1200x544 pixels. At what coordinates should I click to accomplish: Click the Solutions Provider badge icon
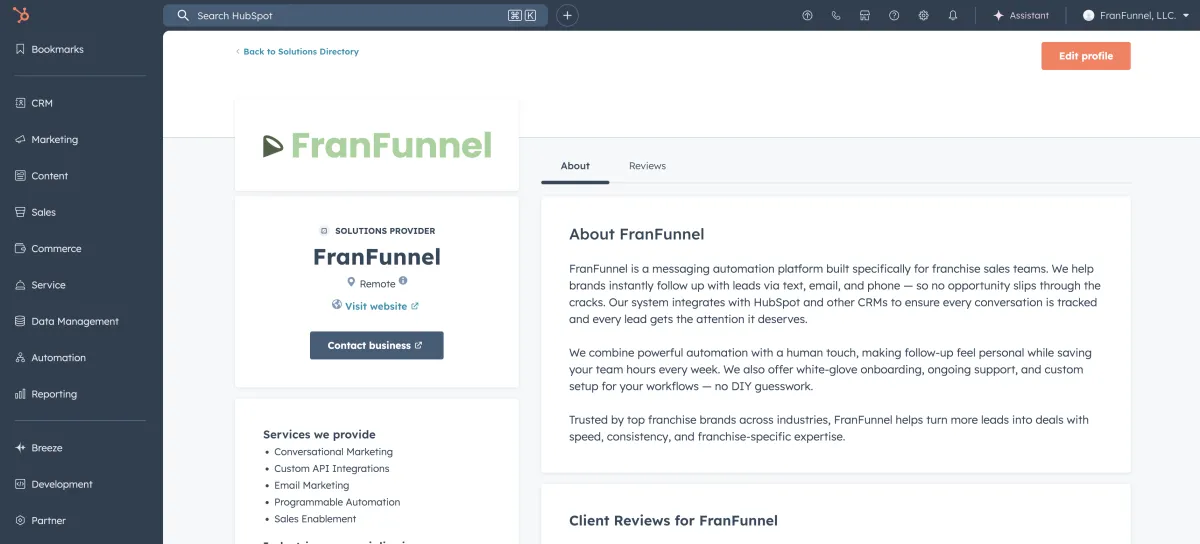point(324,230)
